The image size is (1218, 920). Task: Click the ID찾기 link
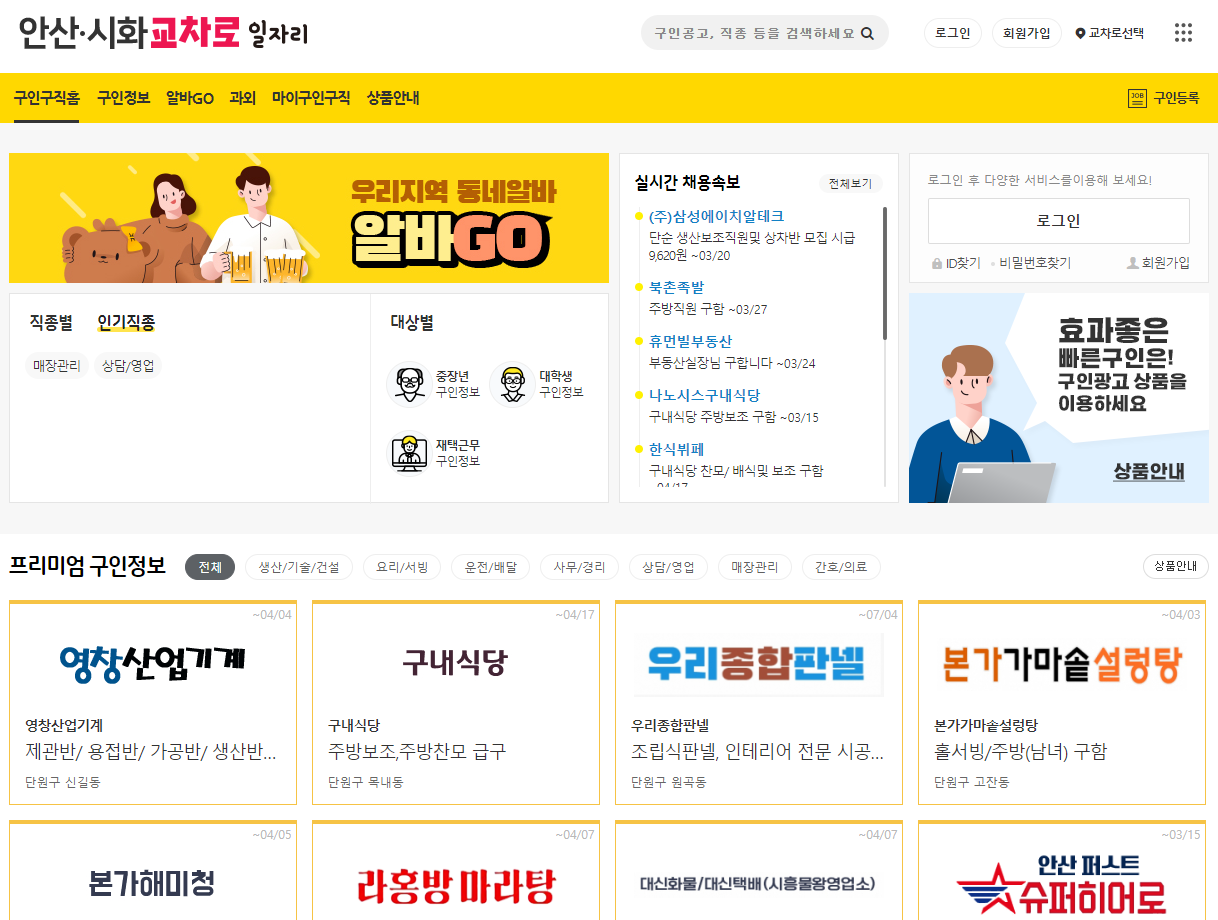click(x=963, y=263)
